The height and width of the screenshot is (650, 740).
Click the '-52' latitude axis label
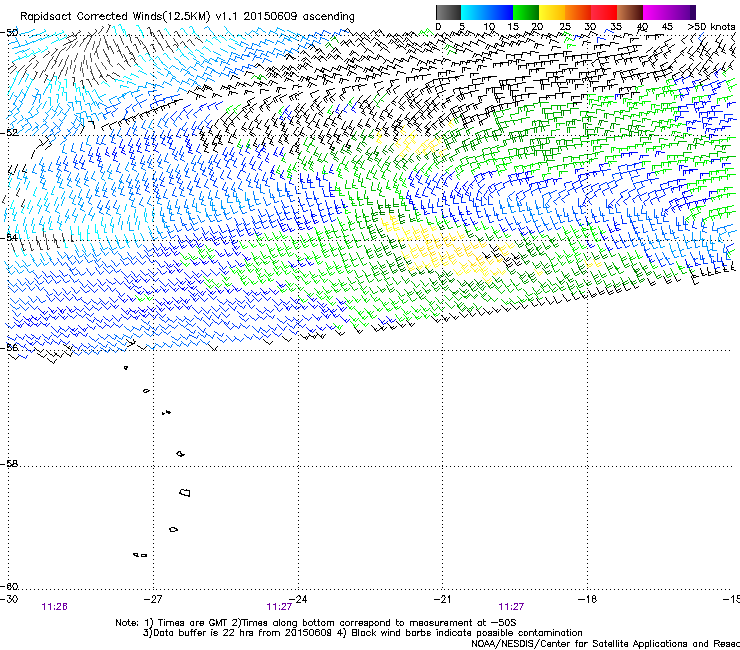tap(9, 132)
